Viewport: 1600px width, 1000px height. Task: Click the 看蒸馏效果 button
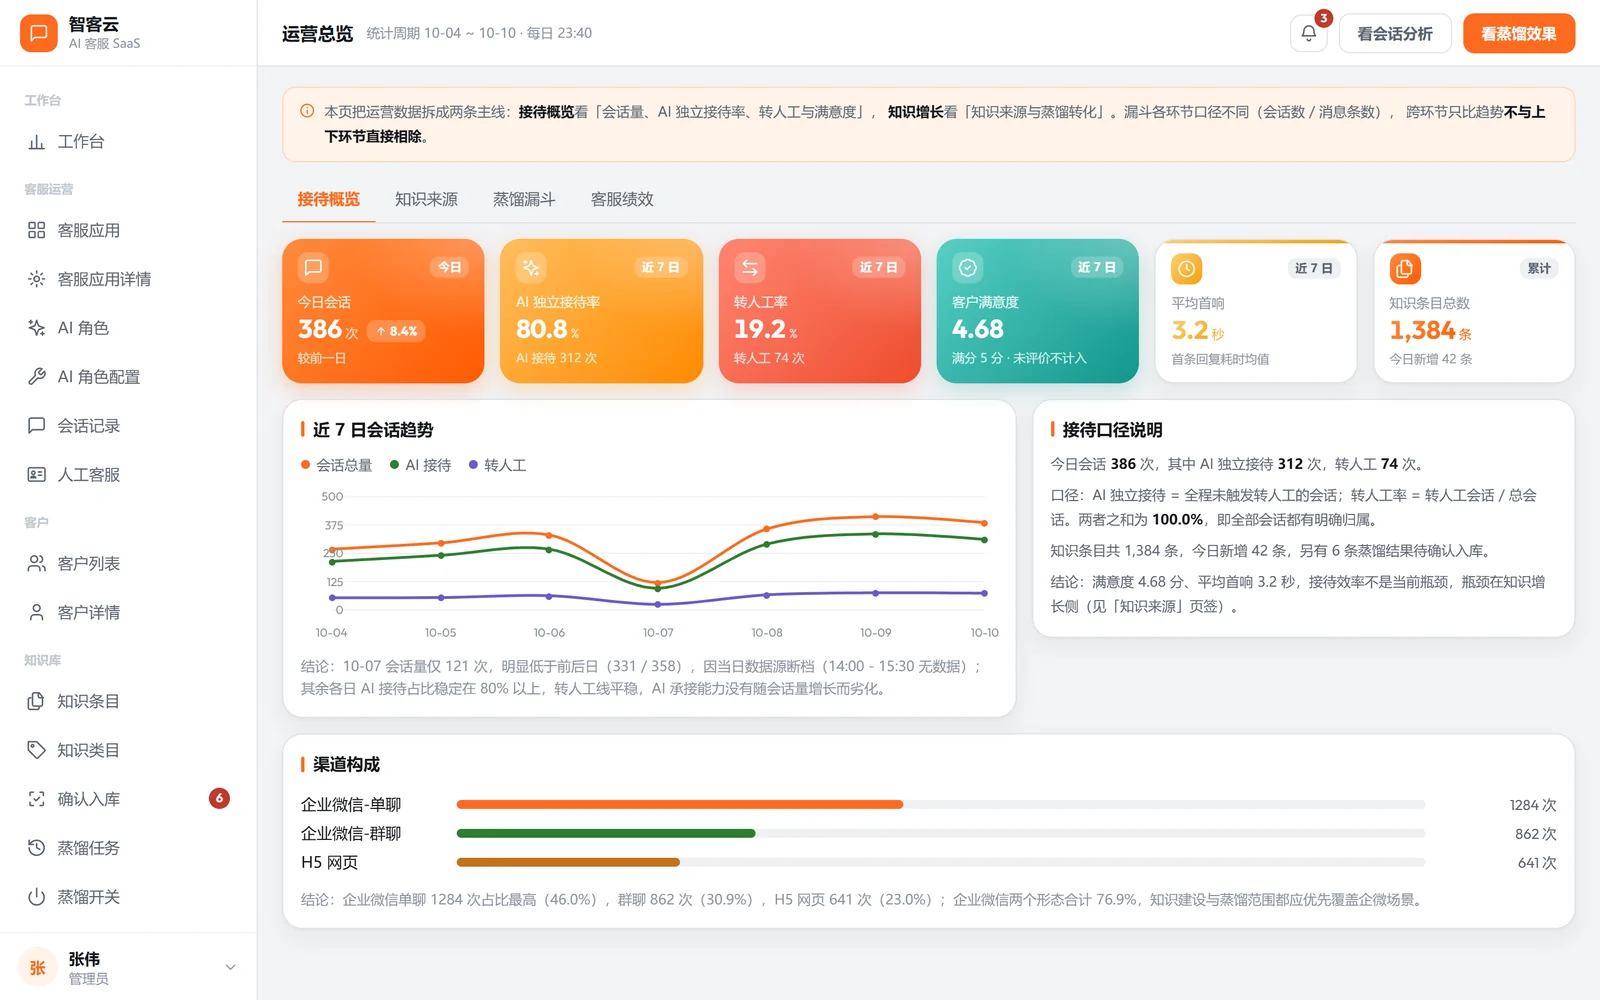coord(1518,33)
